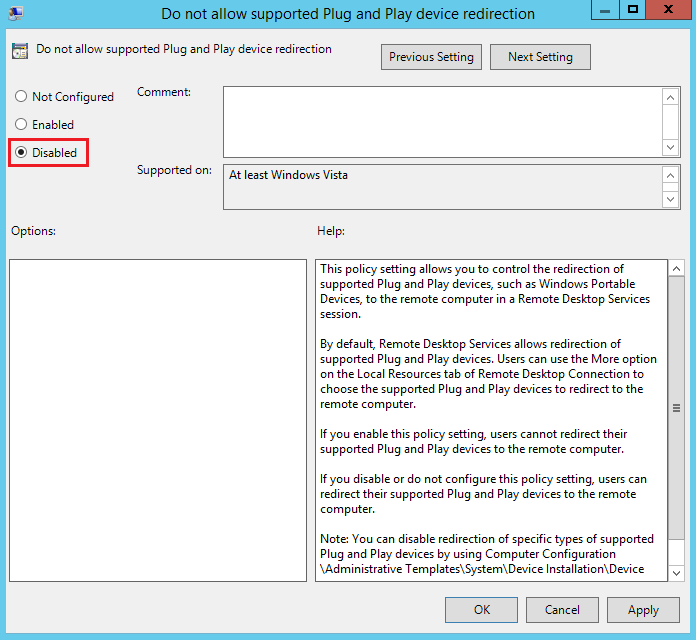Click the Comment box scroll up arrow
The height and width of the screenshot is (640, 696).
[670, 97]
